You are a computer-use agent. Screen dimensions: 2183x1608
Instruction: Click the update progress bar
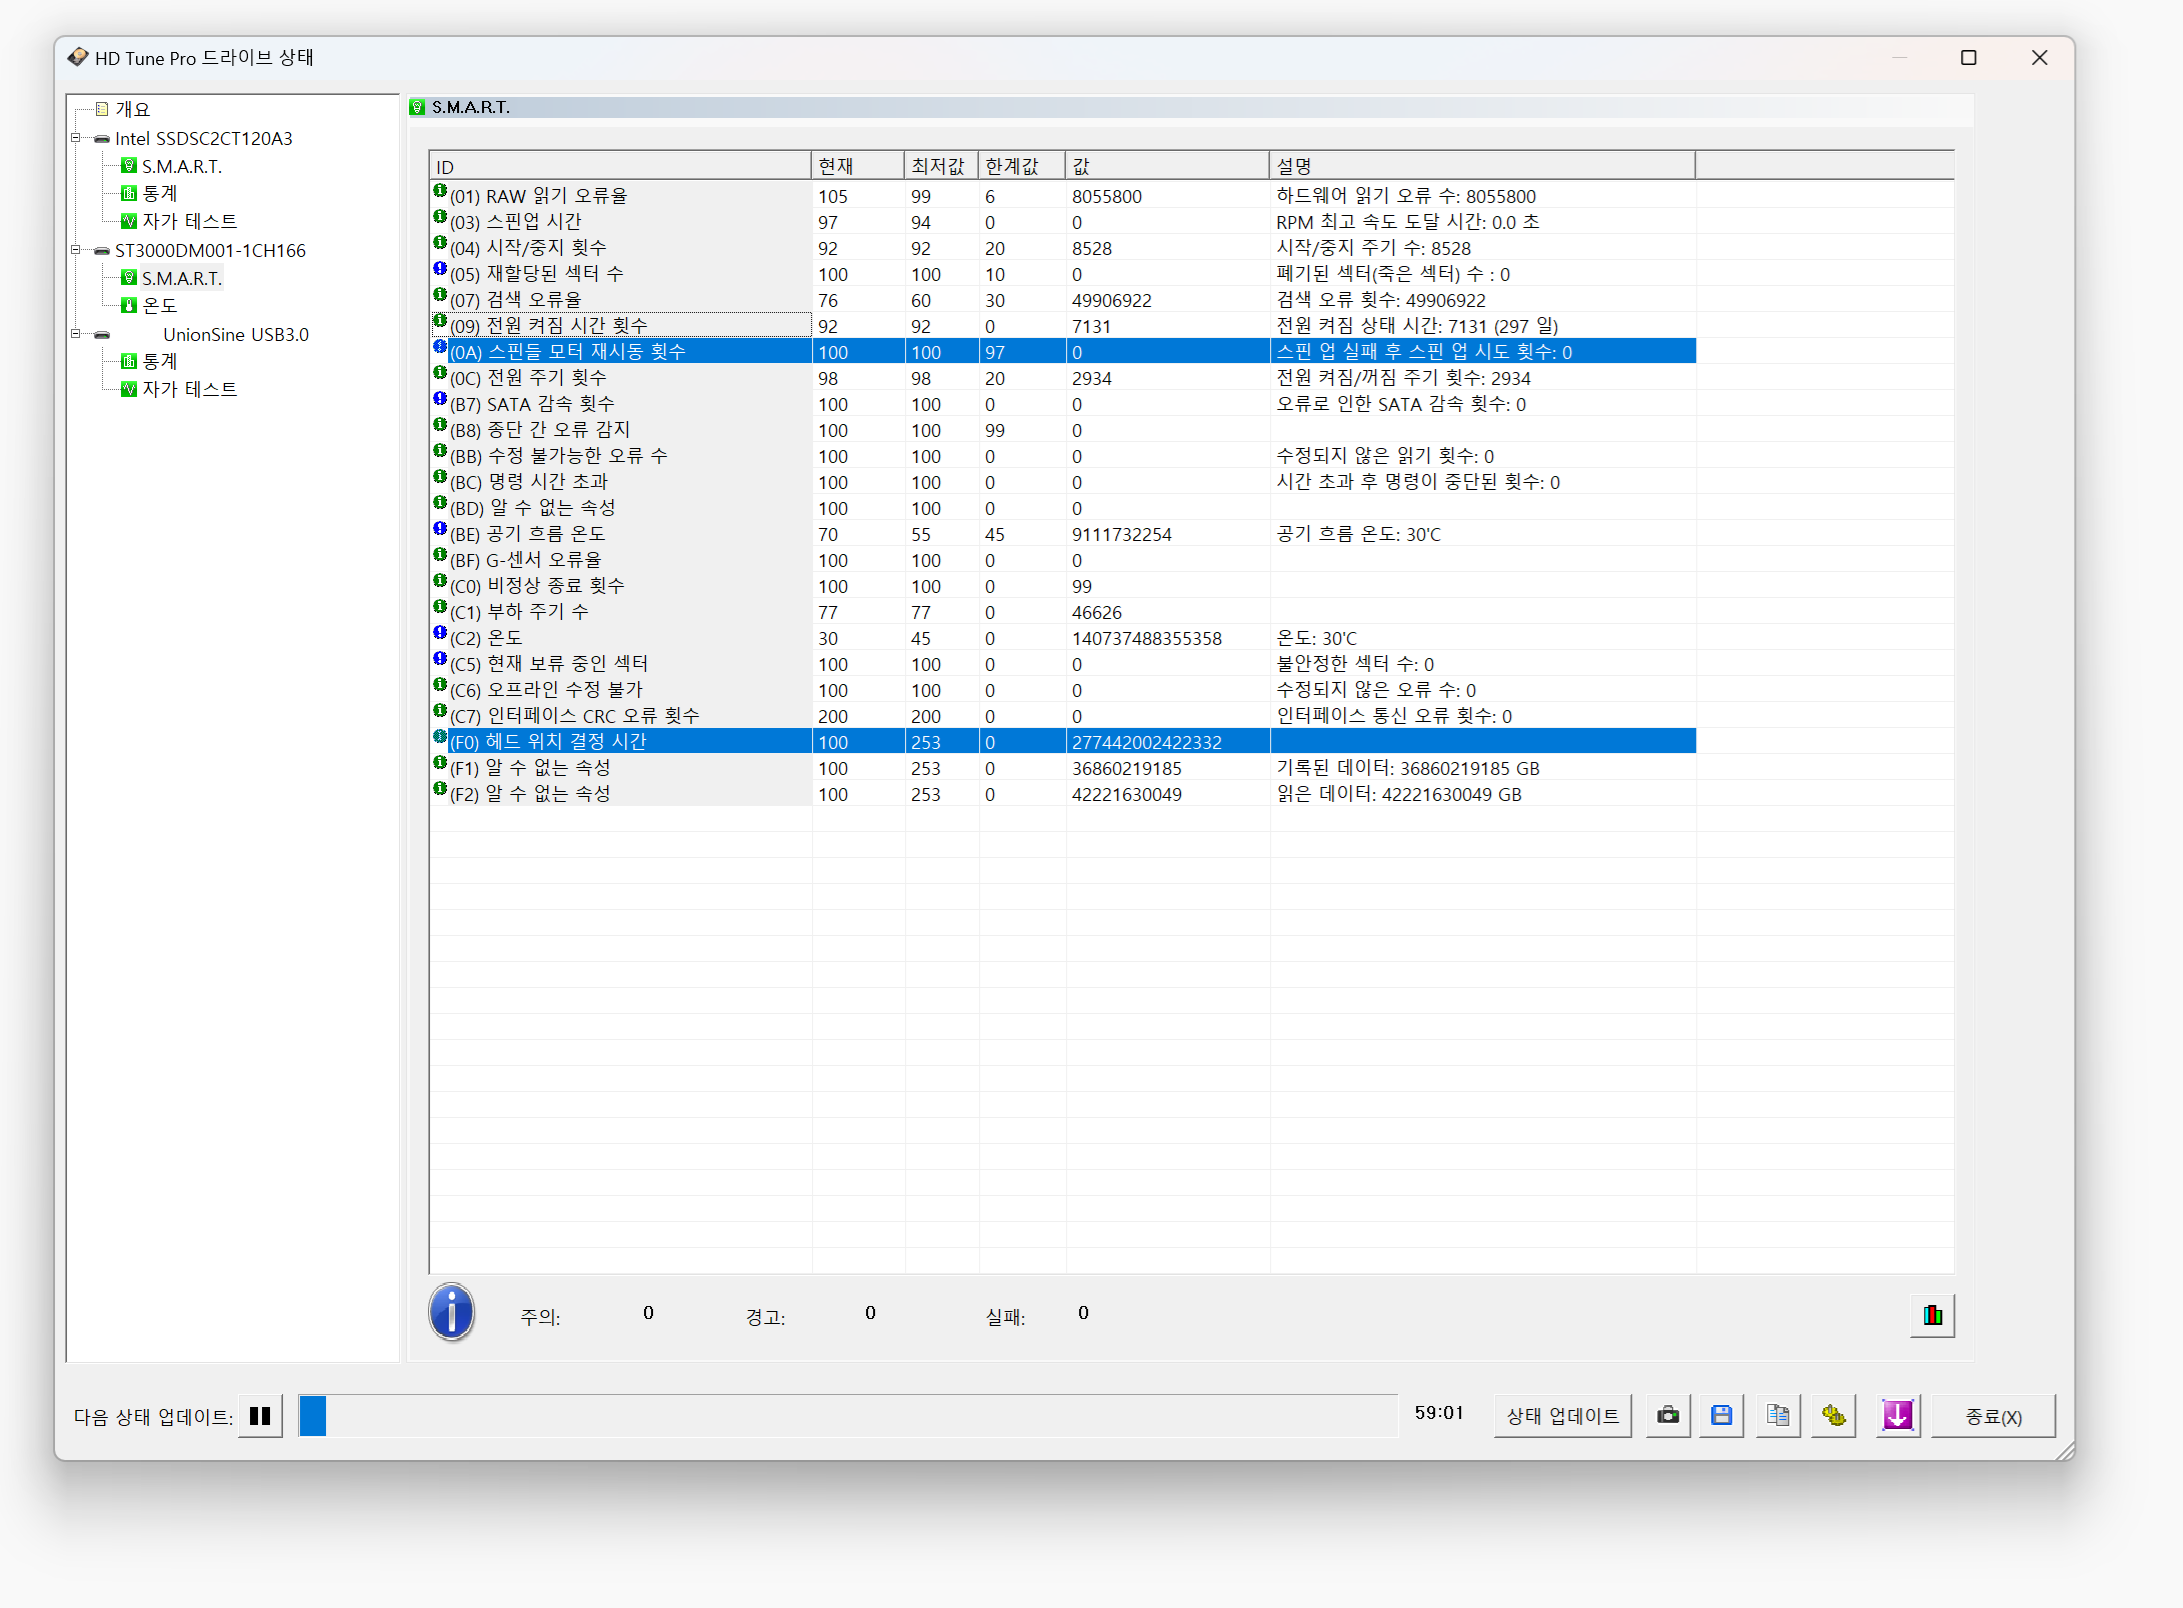848,1416
